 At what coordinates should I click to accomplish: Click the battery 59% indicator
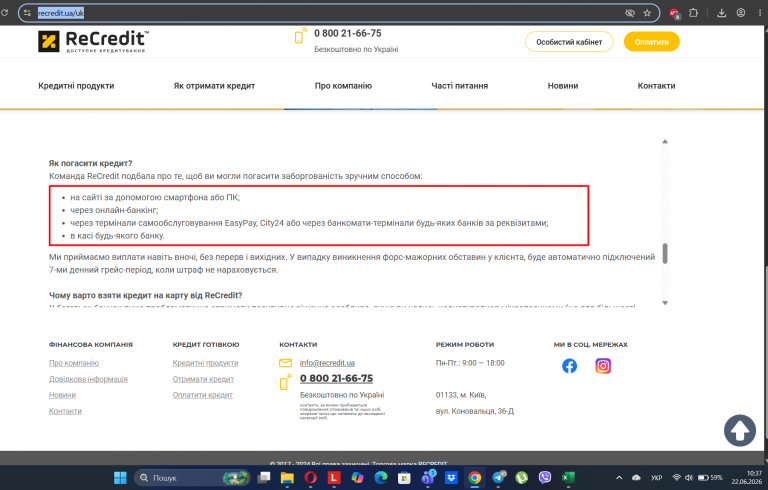coord(710,478)
